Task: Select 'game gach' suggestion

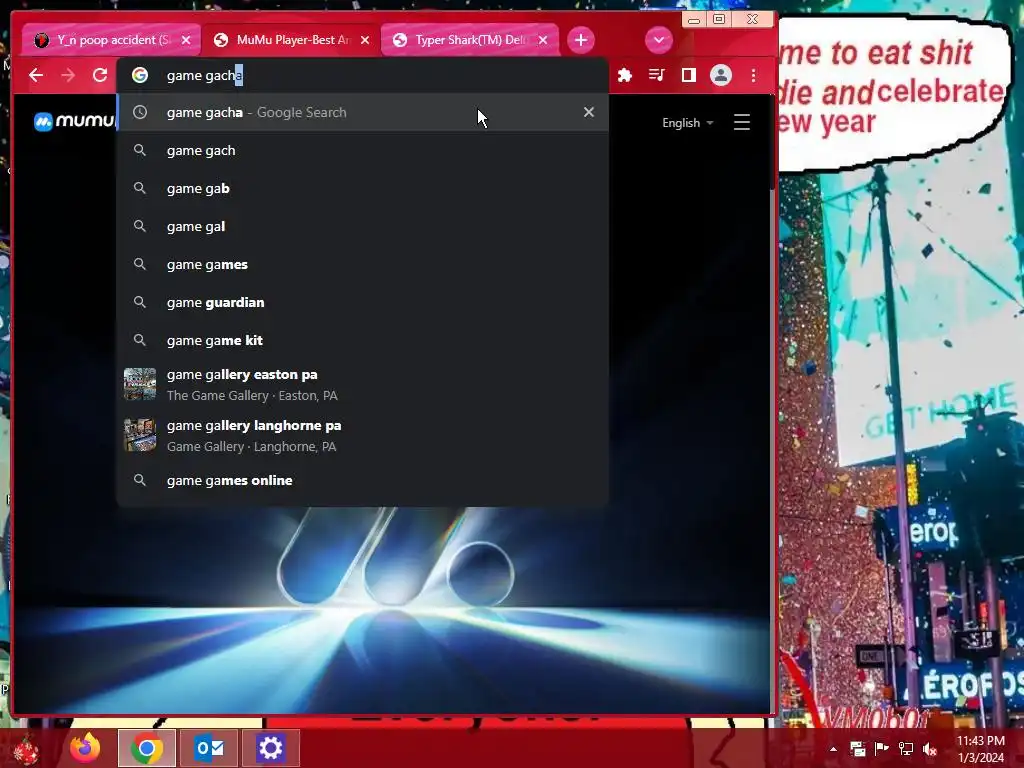Action: coord(362,150)
